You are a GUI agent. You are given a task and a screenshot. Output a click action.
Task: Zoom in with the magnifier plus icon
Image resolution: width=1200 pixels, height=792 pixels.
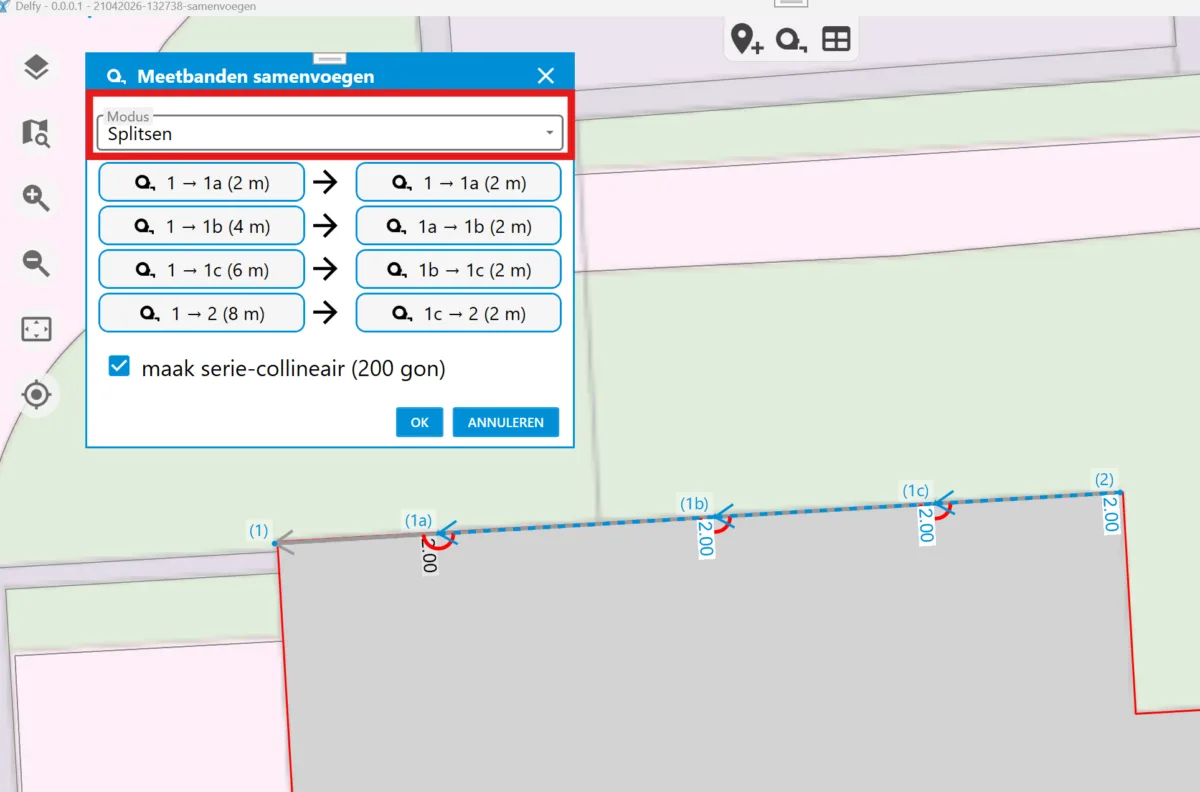click(x=36, y=198)
